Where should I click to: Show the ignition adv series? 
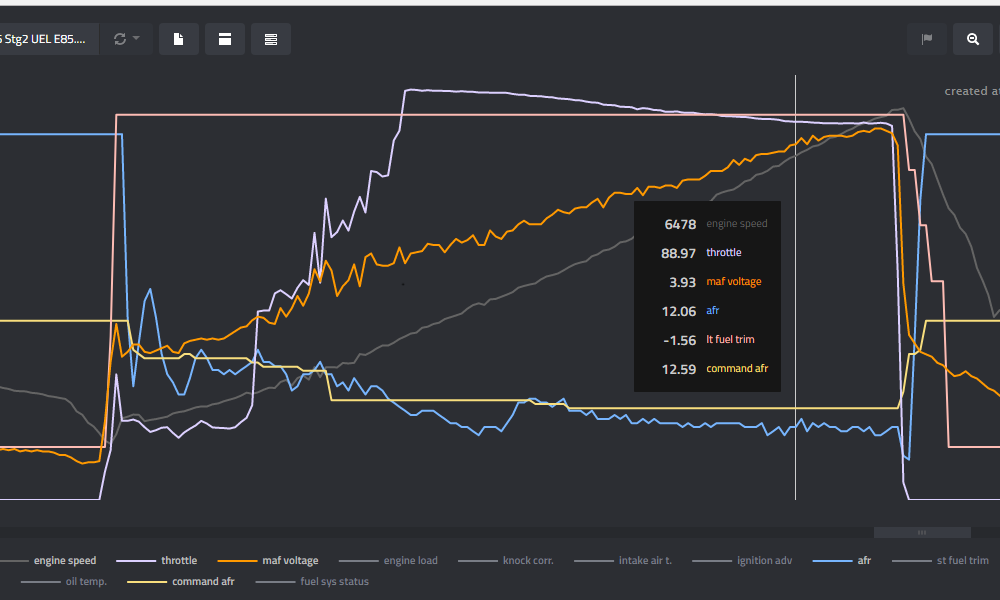762,561
